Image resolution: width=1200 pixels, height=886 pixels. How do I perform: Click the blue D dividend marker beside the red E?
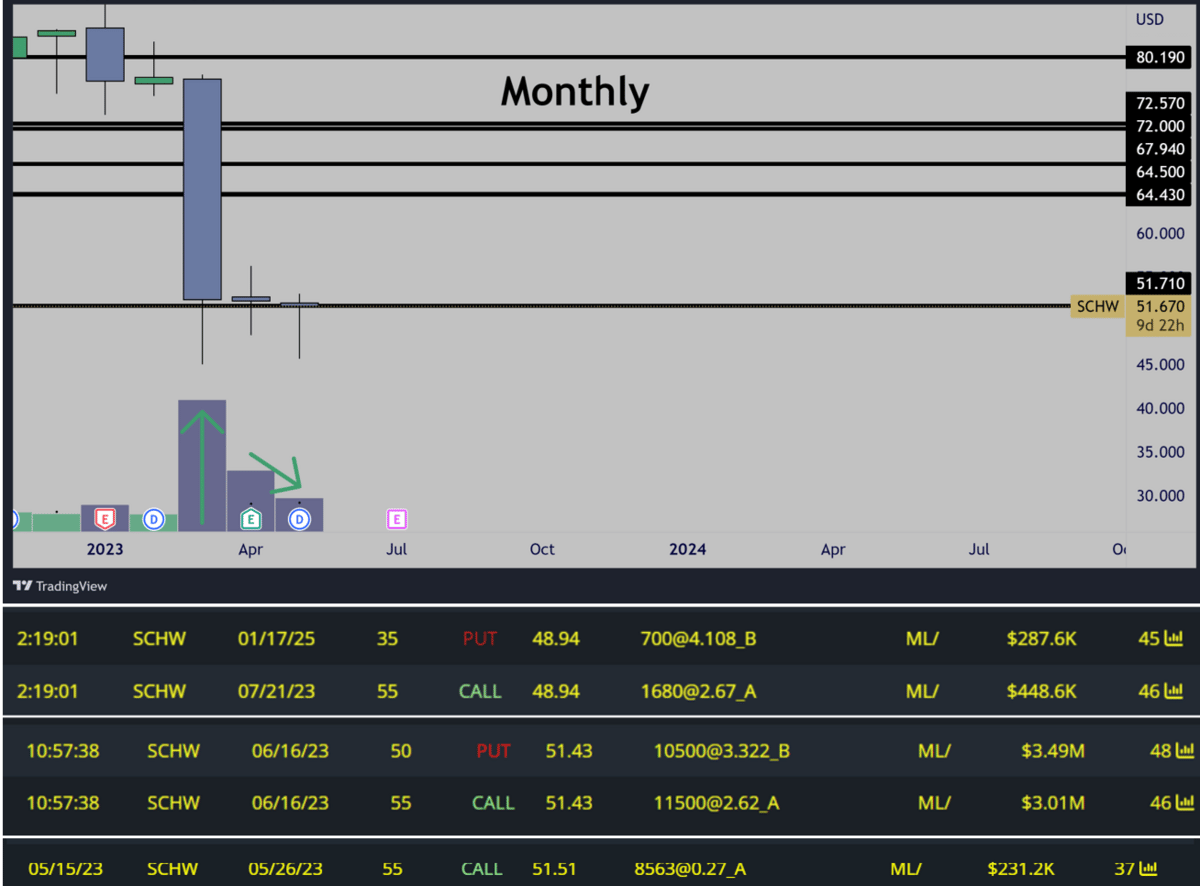(x=154, y=519)
